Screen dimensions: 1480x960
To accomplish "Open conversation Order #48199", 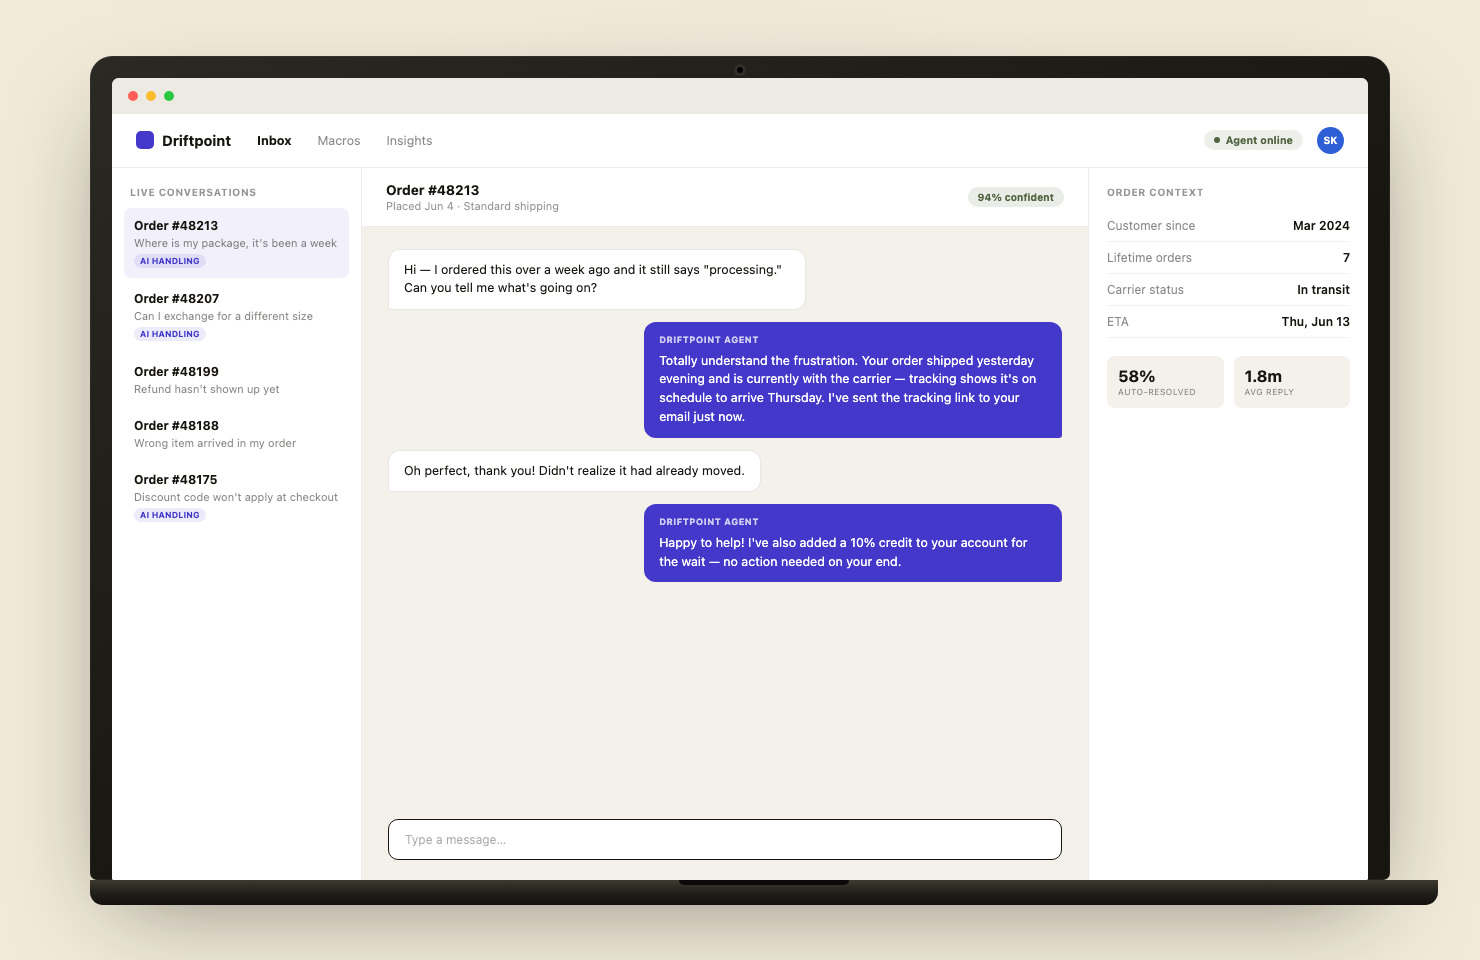I will 236,380.
